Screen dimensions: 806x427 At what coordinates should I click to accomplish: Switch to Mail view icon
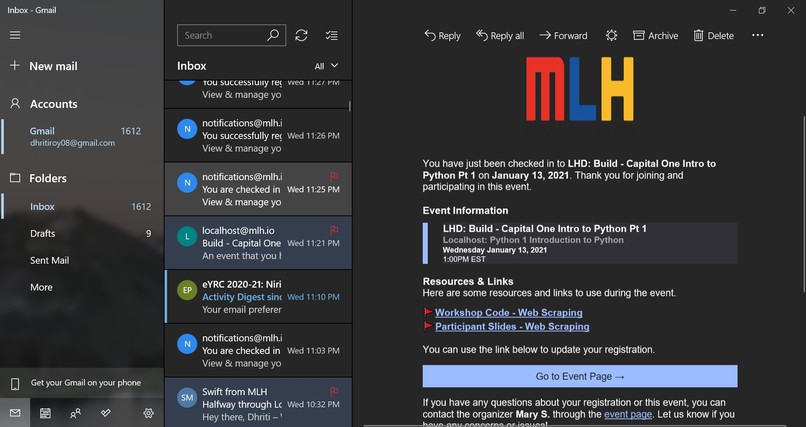pyautogui.click(x=15, y=413)
